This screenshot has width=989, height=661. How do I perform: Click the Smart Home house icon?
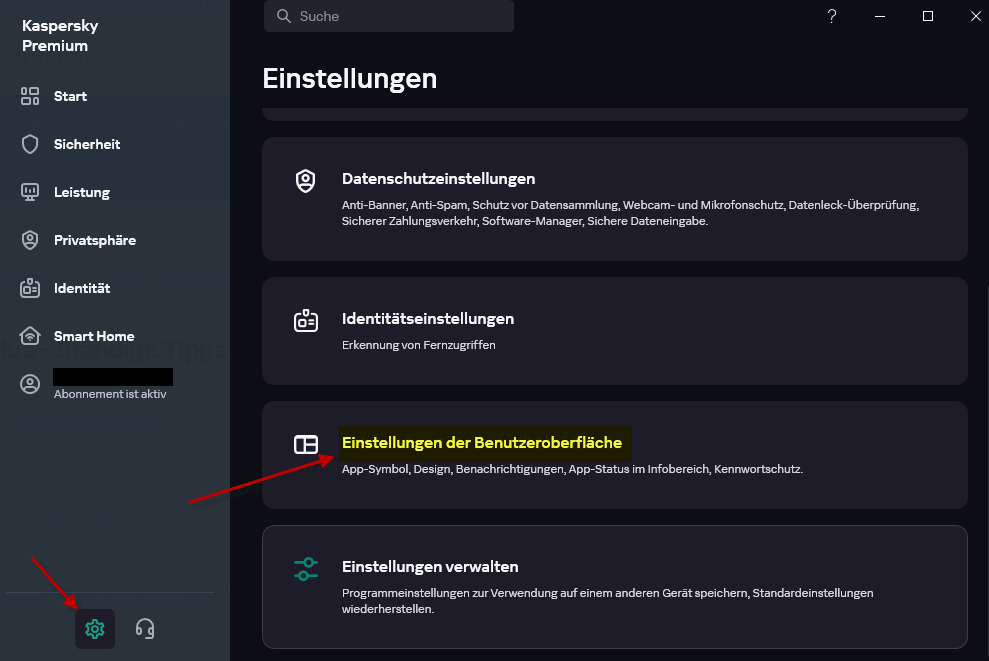[x=30, y=336]
